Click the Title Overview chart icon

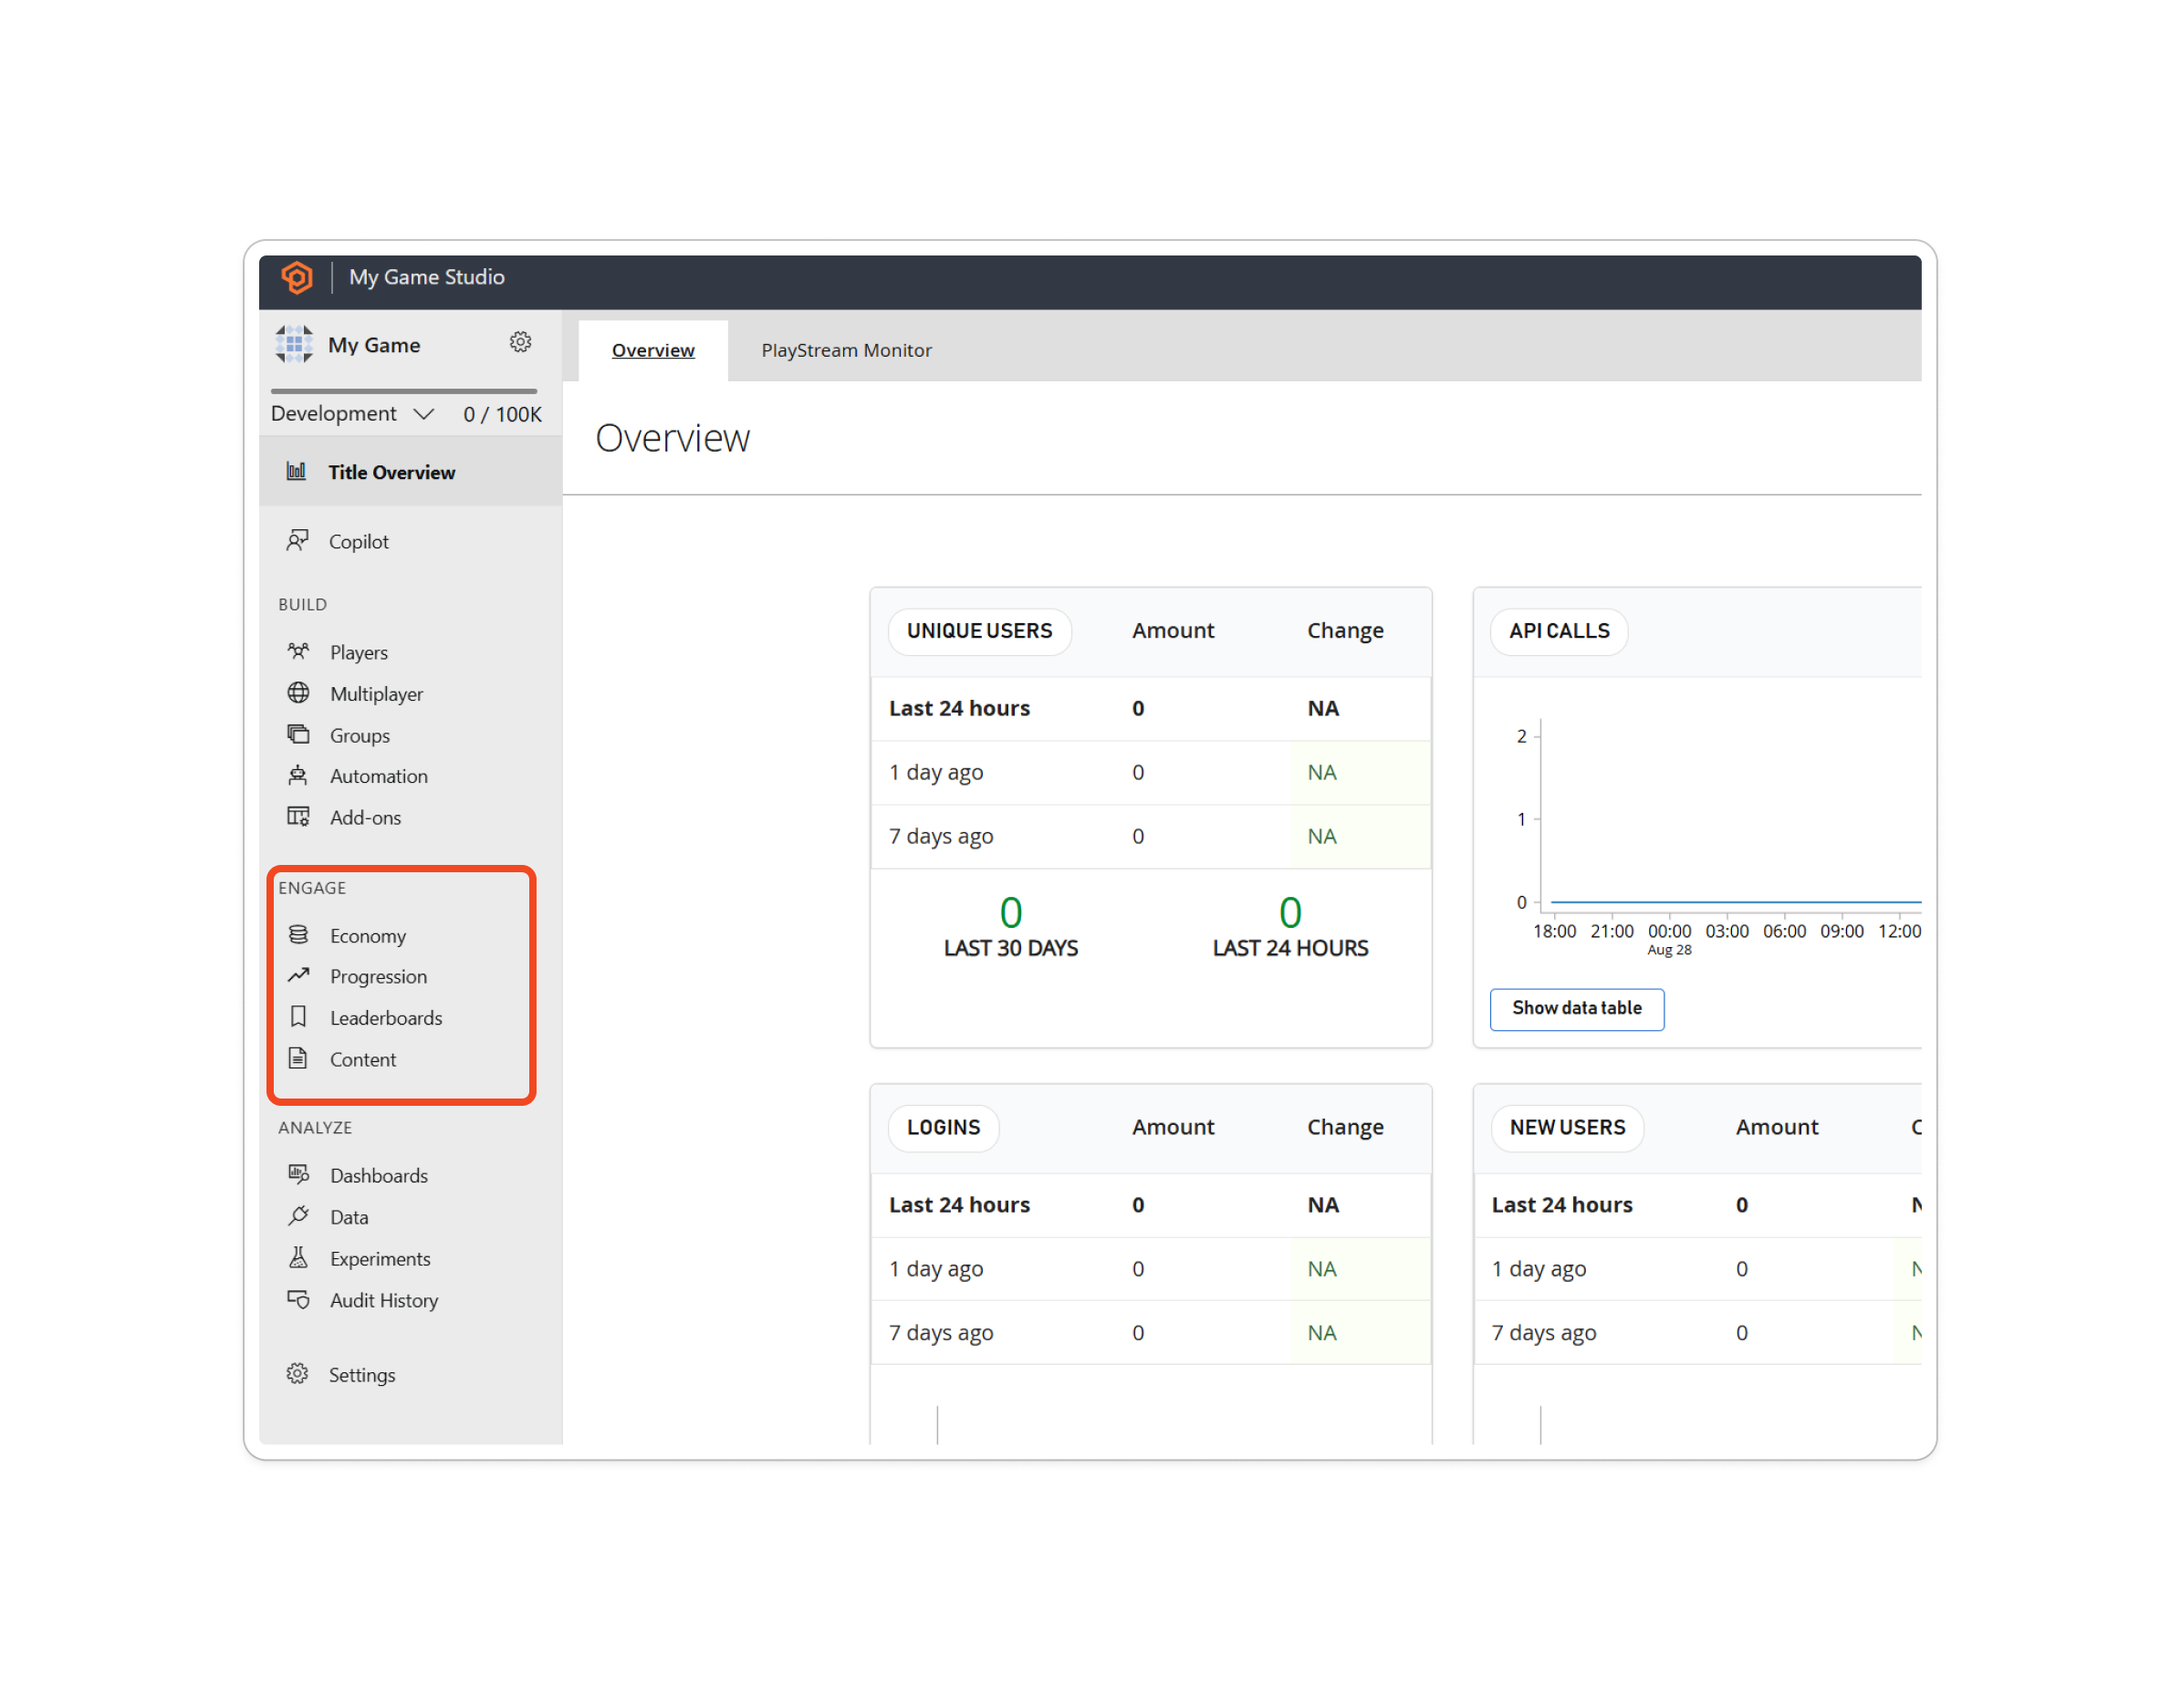(296, 471)
